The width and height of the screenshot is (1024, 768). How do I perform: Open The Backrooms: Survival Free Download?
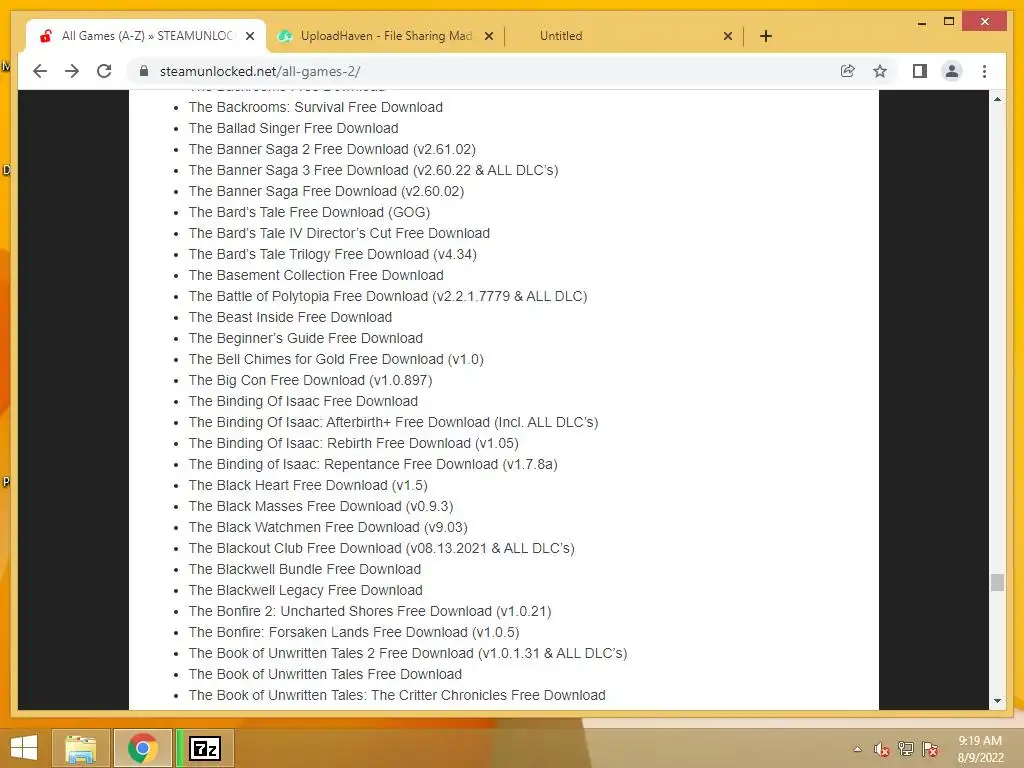pyautogui.click(x=315, y=107)
